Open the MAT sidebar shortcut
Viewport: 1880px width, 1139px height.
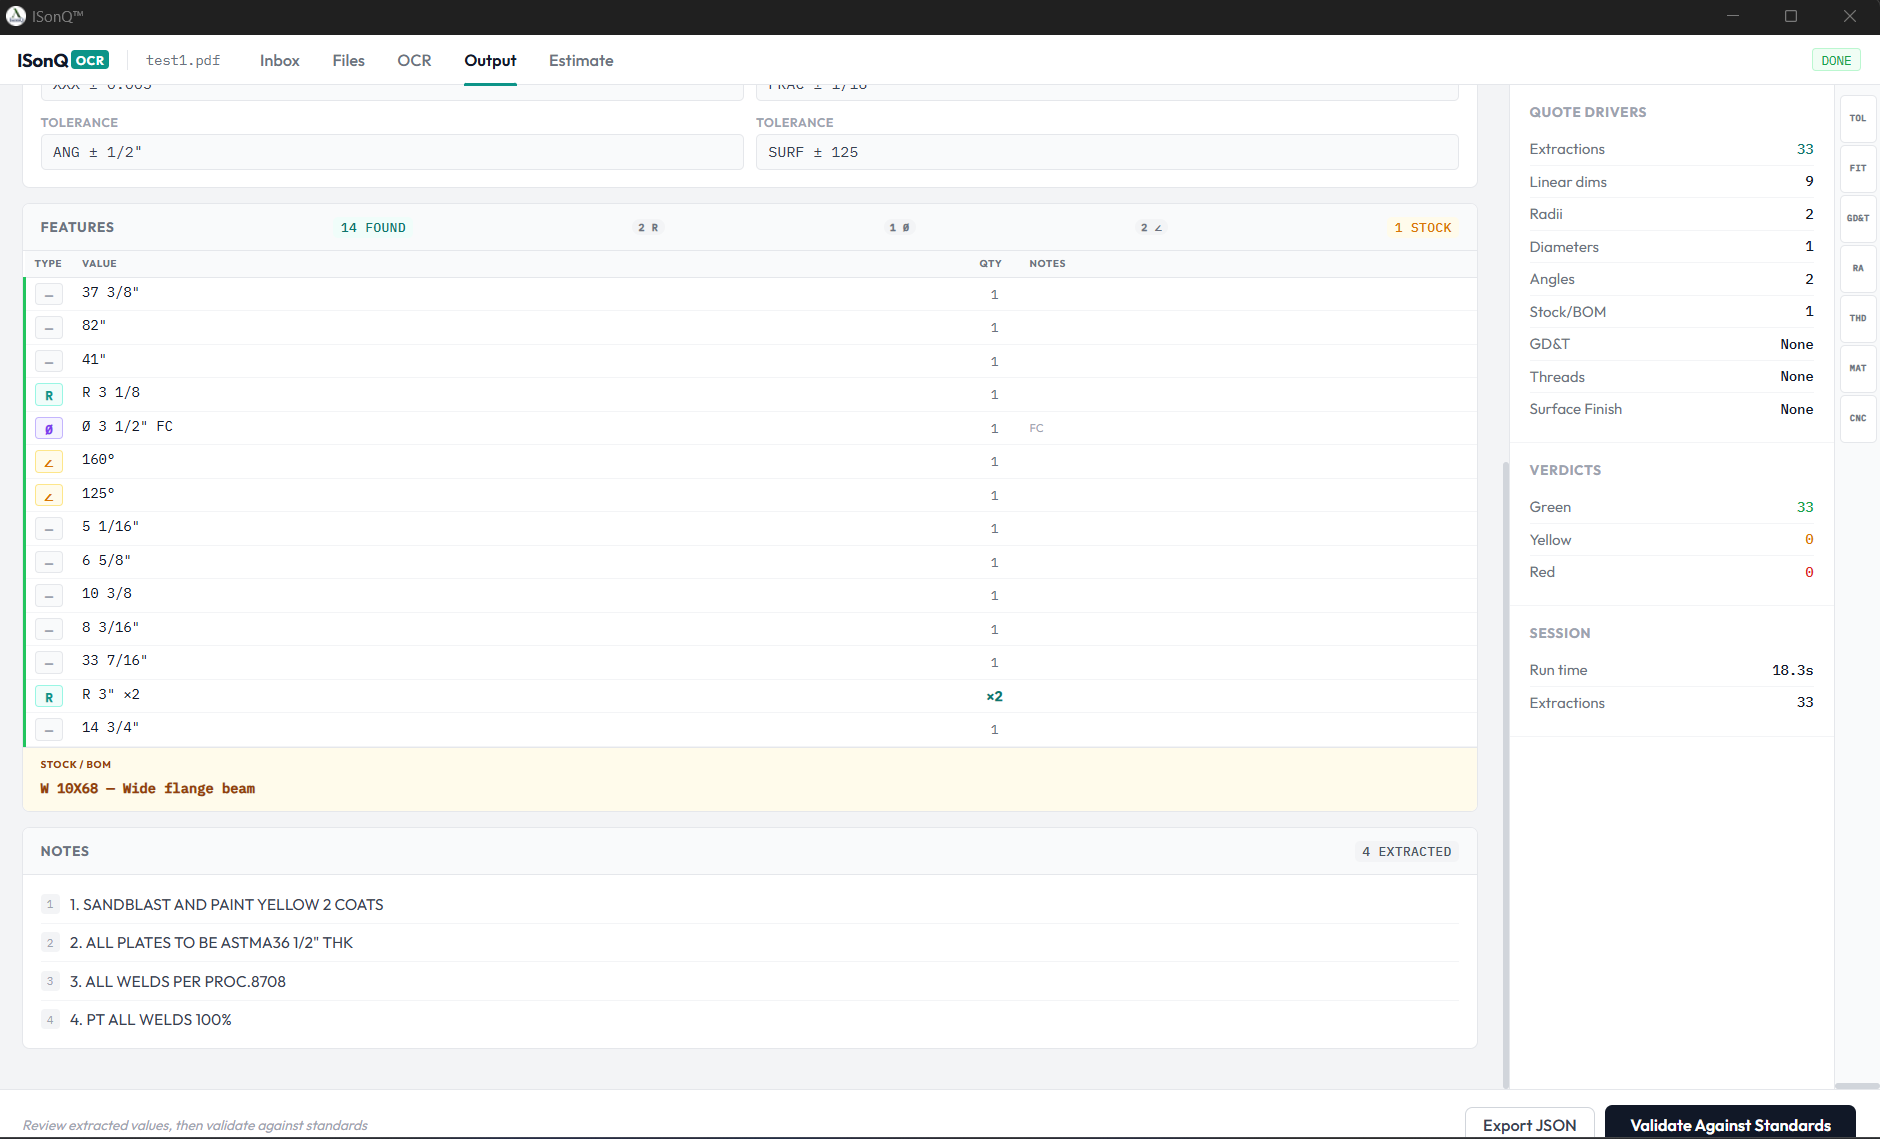tap(1857, 368)
